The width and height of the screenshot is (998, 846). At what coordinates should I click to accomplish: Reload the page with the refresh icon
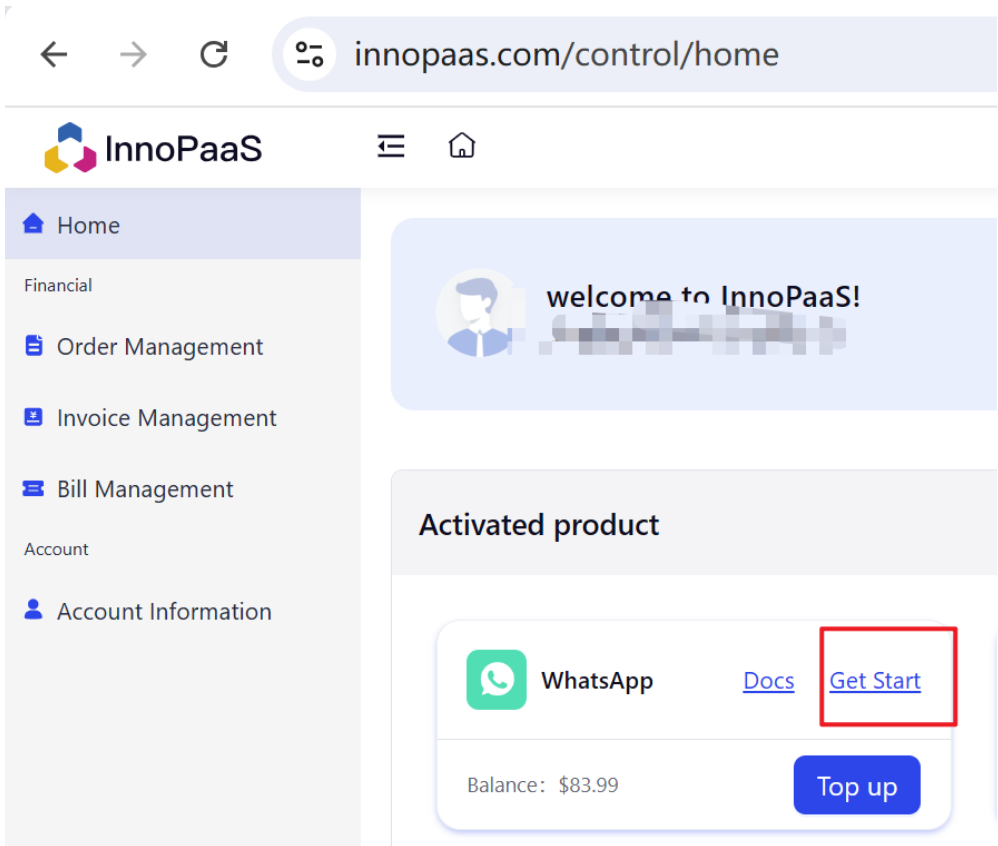pyautogui.click(x=214, y=54)
